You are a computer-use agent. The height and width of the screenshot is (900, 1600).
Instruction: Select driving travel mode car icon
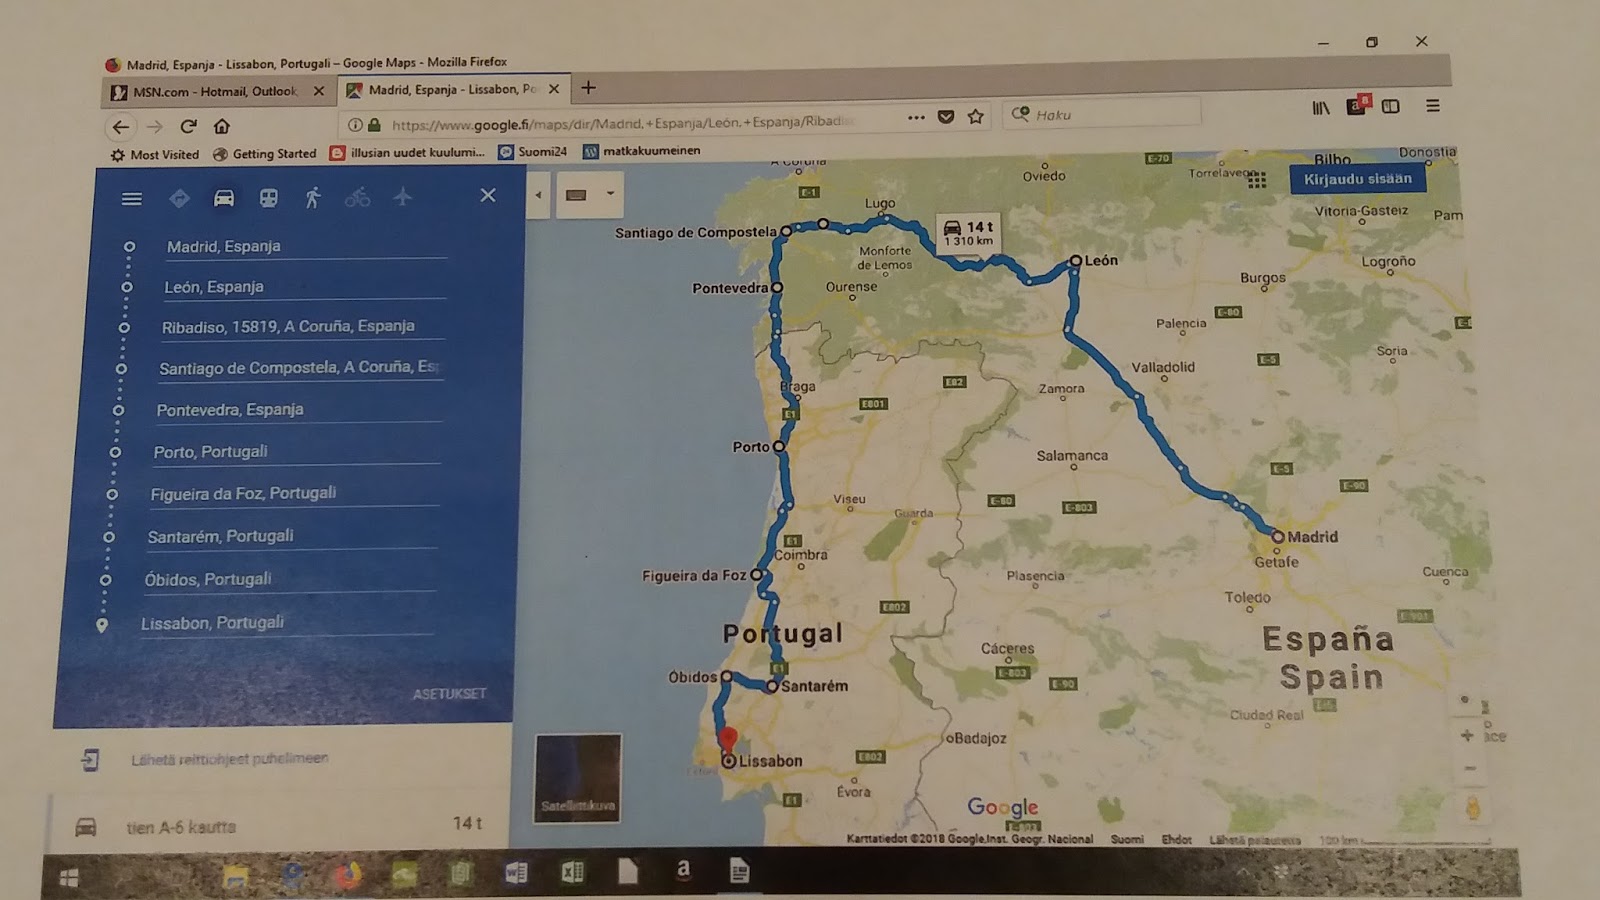point(224,198)
